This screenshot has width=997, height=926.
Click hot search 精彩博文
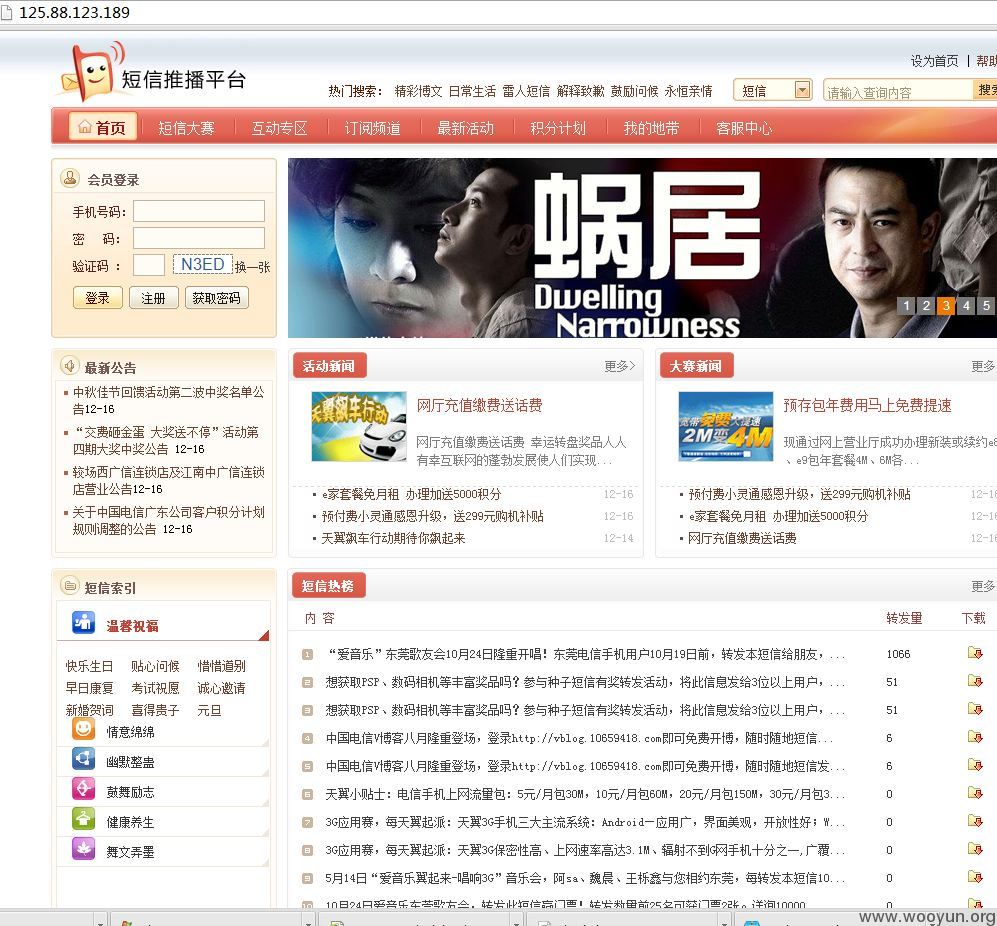point(418,91)
